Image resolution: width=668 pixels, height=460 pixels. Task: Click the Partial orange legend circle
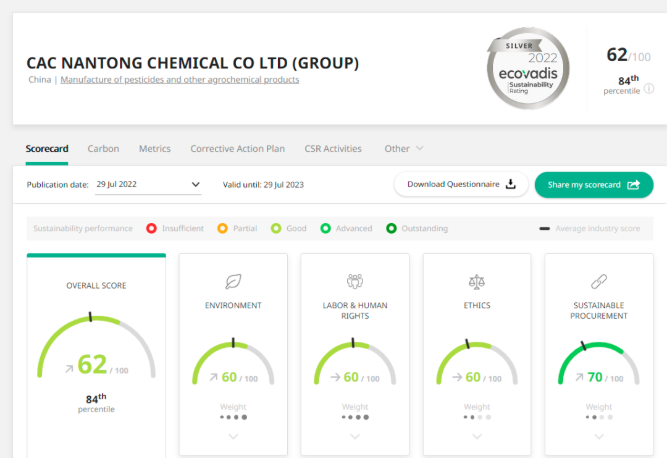tap(223, 229)
